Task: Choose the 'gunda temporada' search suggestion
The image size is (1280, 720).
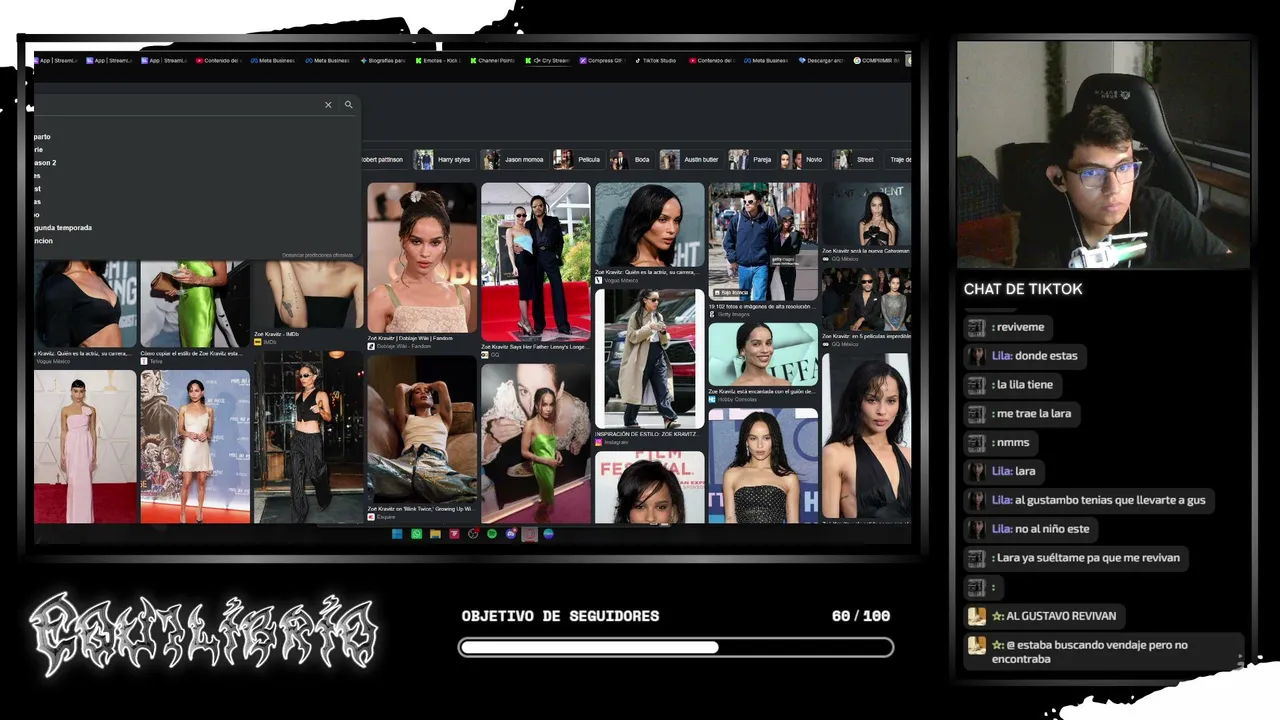Action: point(62,228)
